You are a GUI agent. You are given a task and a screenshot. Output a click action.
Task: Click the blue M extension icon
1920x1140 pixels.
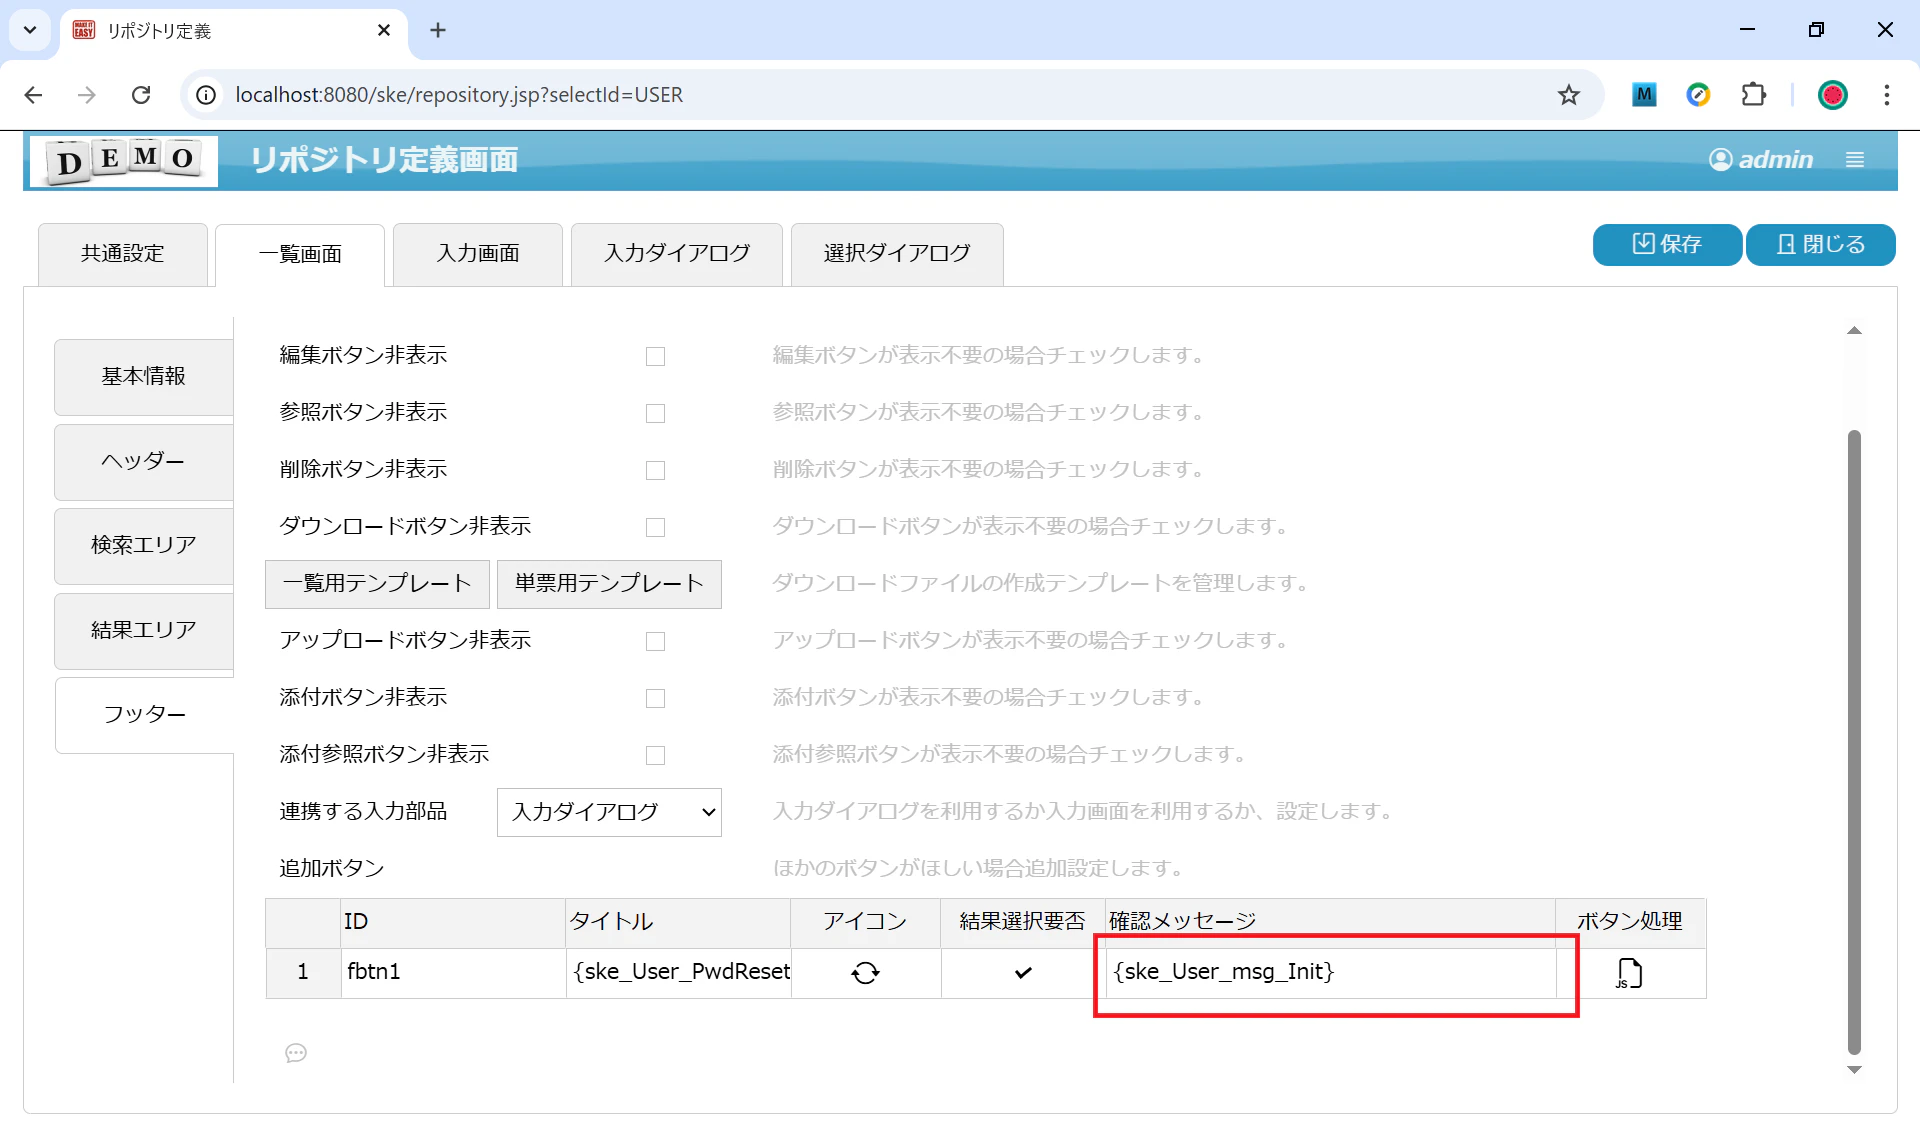[x=1644, y=95]
